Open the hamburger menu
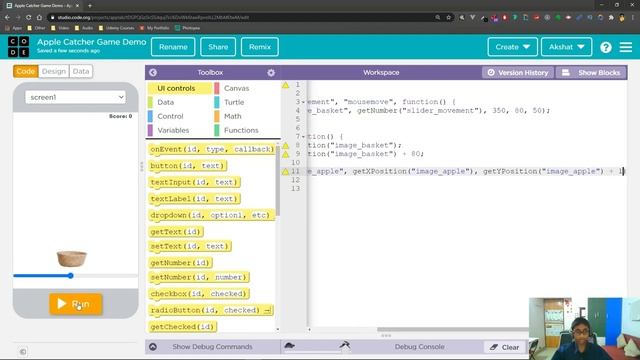Viewport: 640px width, 360px height. coord(626,47)
